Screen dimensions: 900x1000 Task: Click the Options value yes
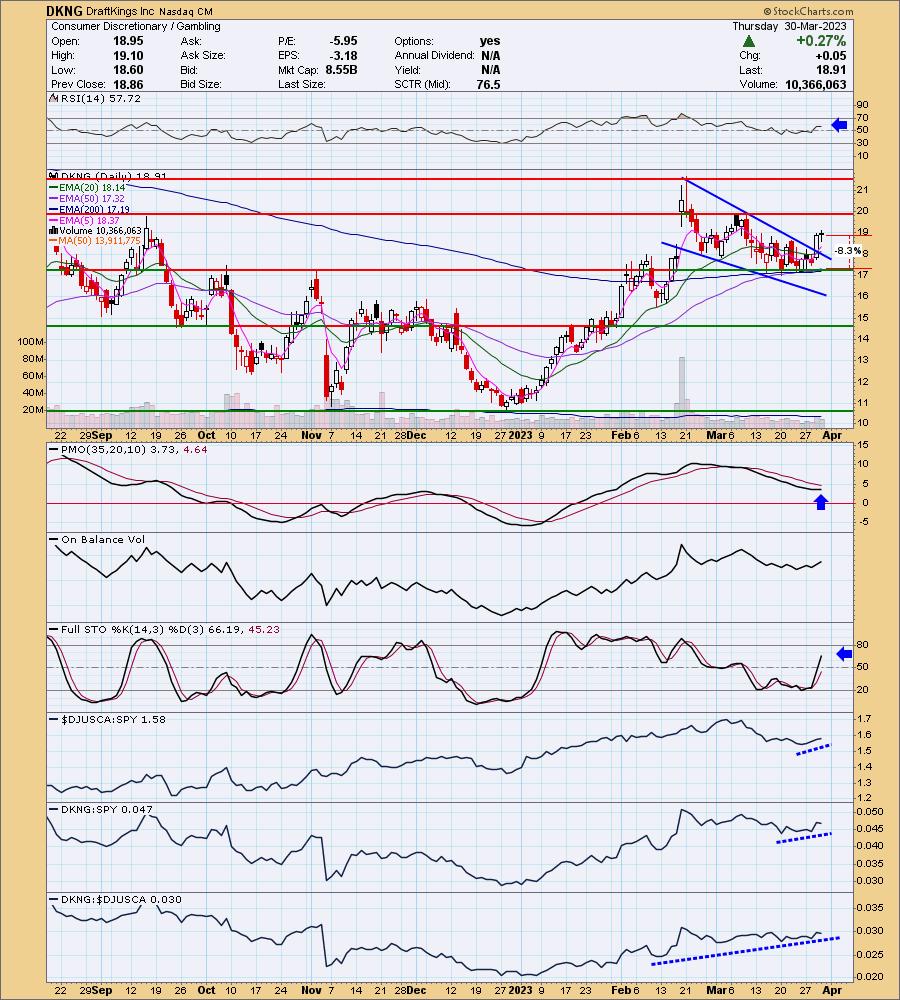pyautogui.click(x=490, y=41)
